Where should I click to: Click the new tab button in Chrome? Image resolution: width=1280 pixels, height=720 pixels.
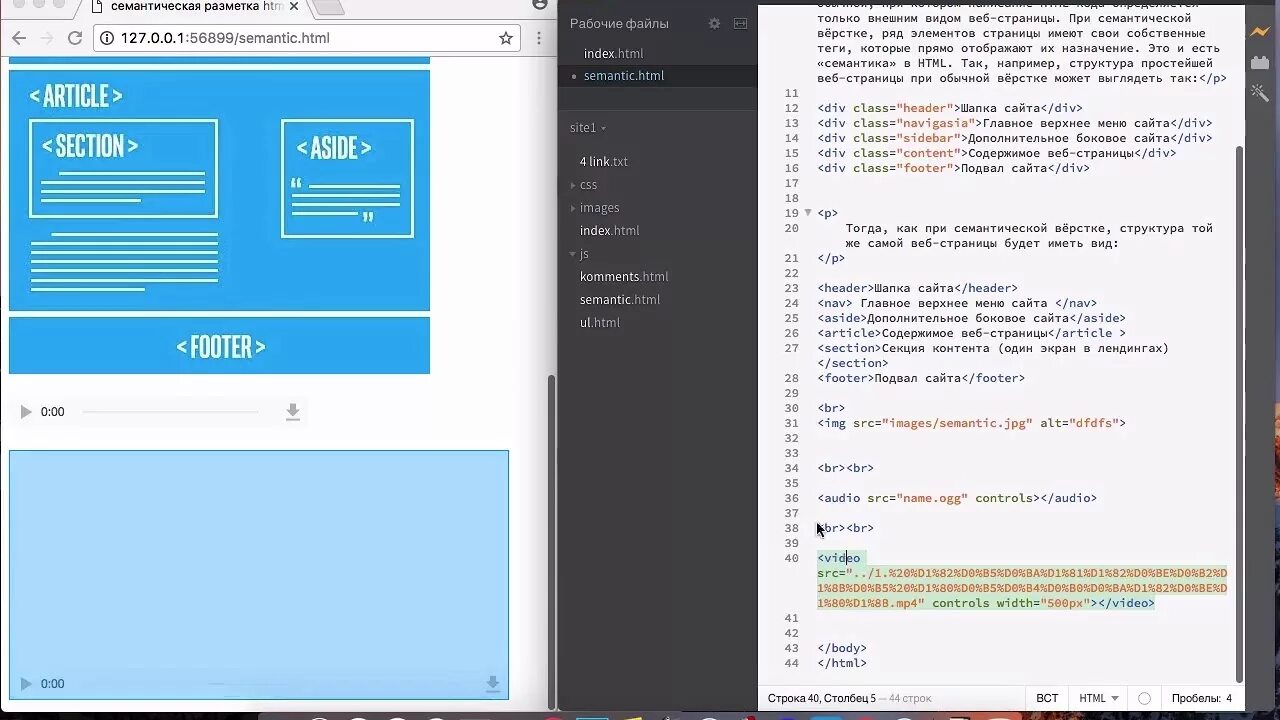(328, 8)
